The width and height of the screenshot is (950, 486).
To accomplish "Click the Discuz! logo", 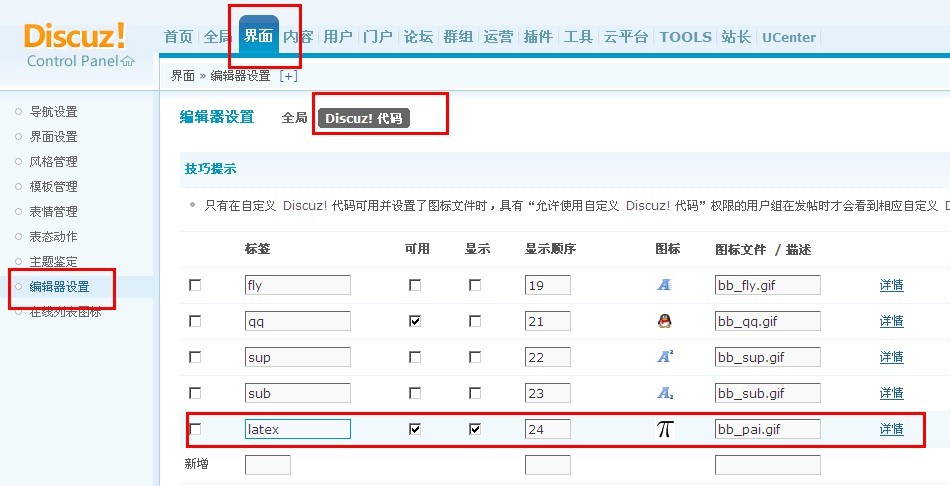I will coord(75,36).
